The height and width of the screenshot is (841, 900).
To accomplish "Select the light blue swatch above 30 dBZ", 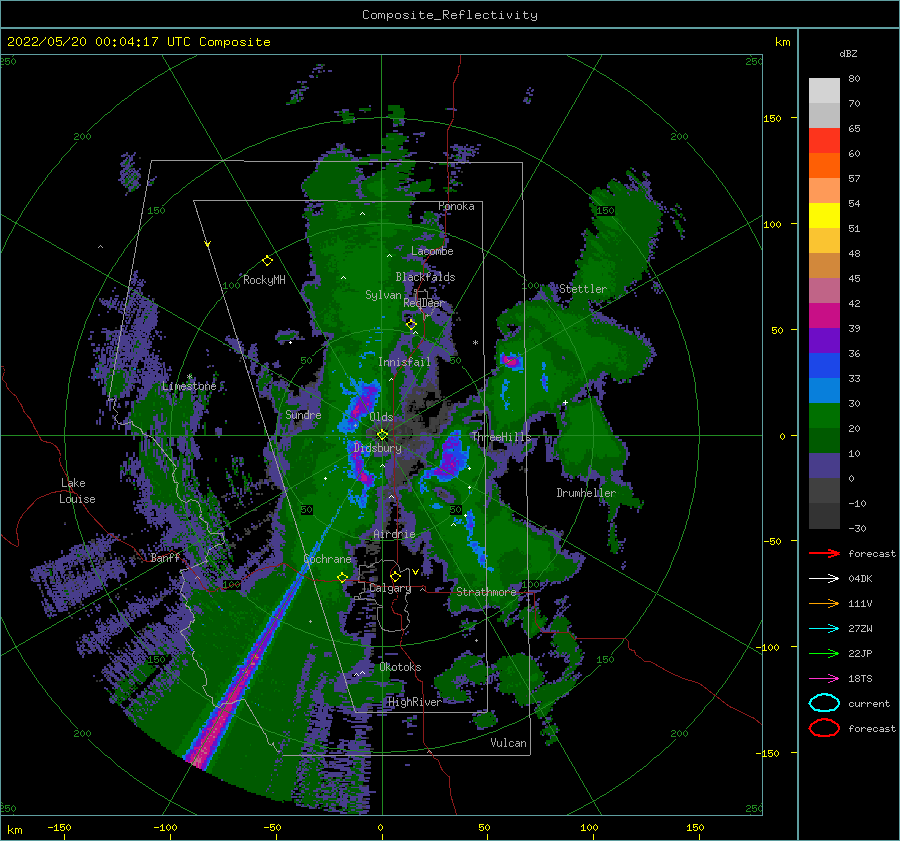I will tap(824, 391).
